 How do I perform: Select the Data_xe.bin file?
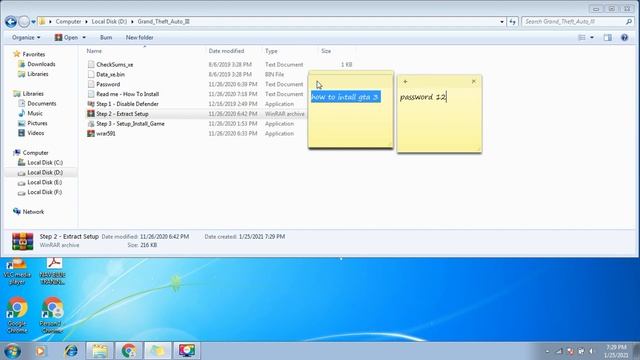tap(110, 74)
